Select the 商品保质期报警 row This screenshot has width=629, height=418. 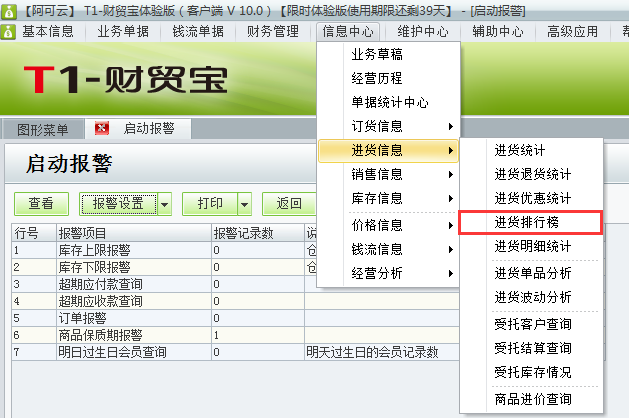coord(235,335)
